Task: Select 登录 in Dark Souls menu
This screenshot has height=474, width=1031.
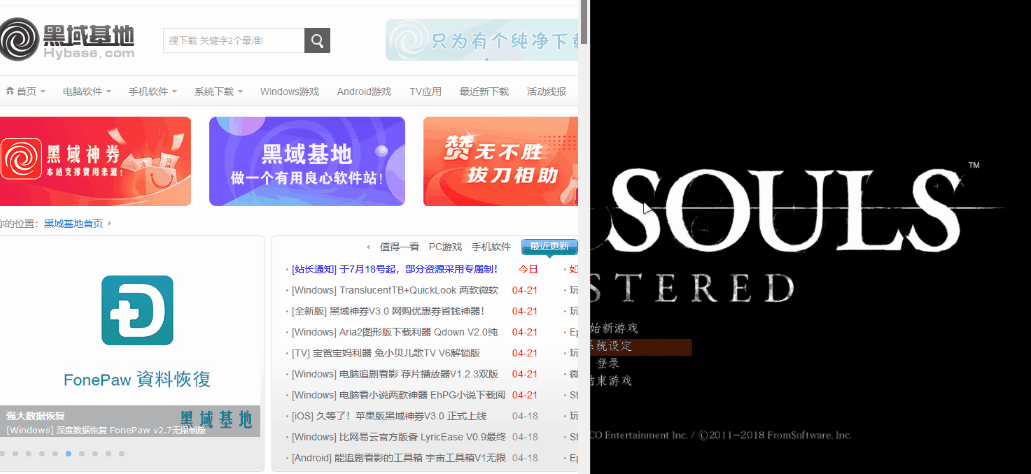Action: pyautogui.click(x=607, y=364)
